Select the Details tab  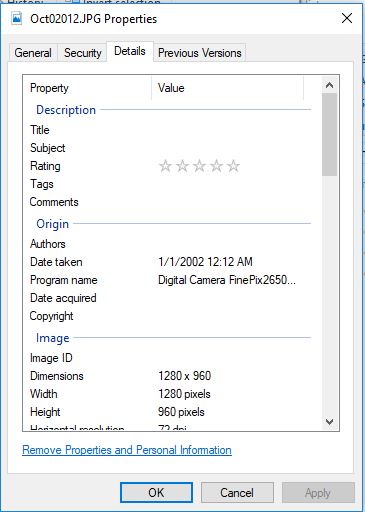tap(130, 51)
